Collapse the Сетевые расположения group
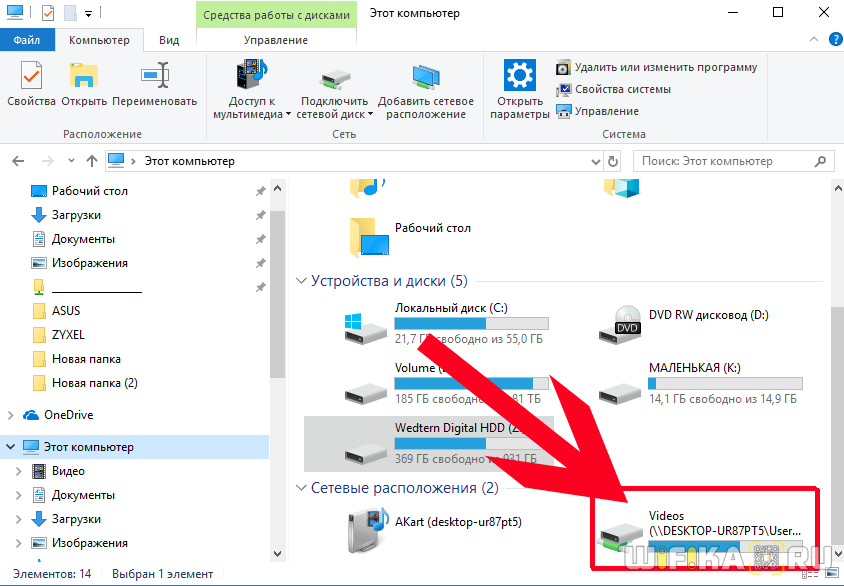This screenshot has height=586, width=844. [x=302, y=488]
